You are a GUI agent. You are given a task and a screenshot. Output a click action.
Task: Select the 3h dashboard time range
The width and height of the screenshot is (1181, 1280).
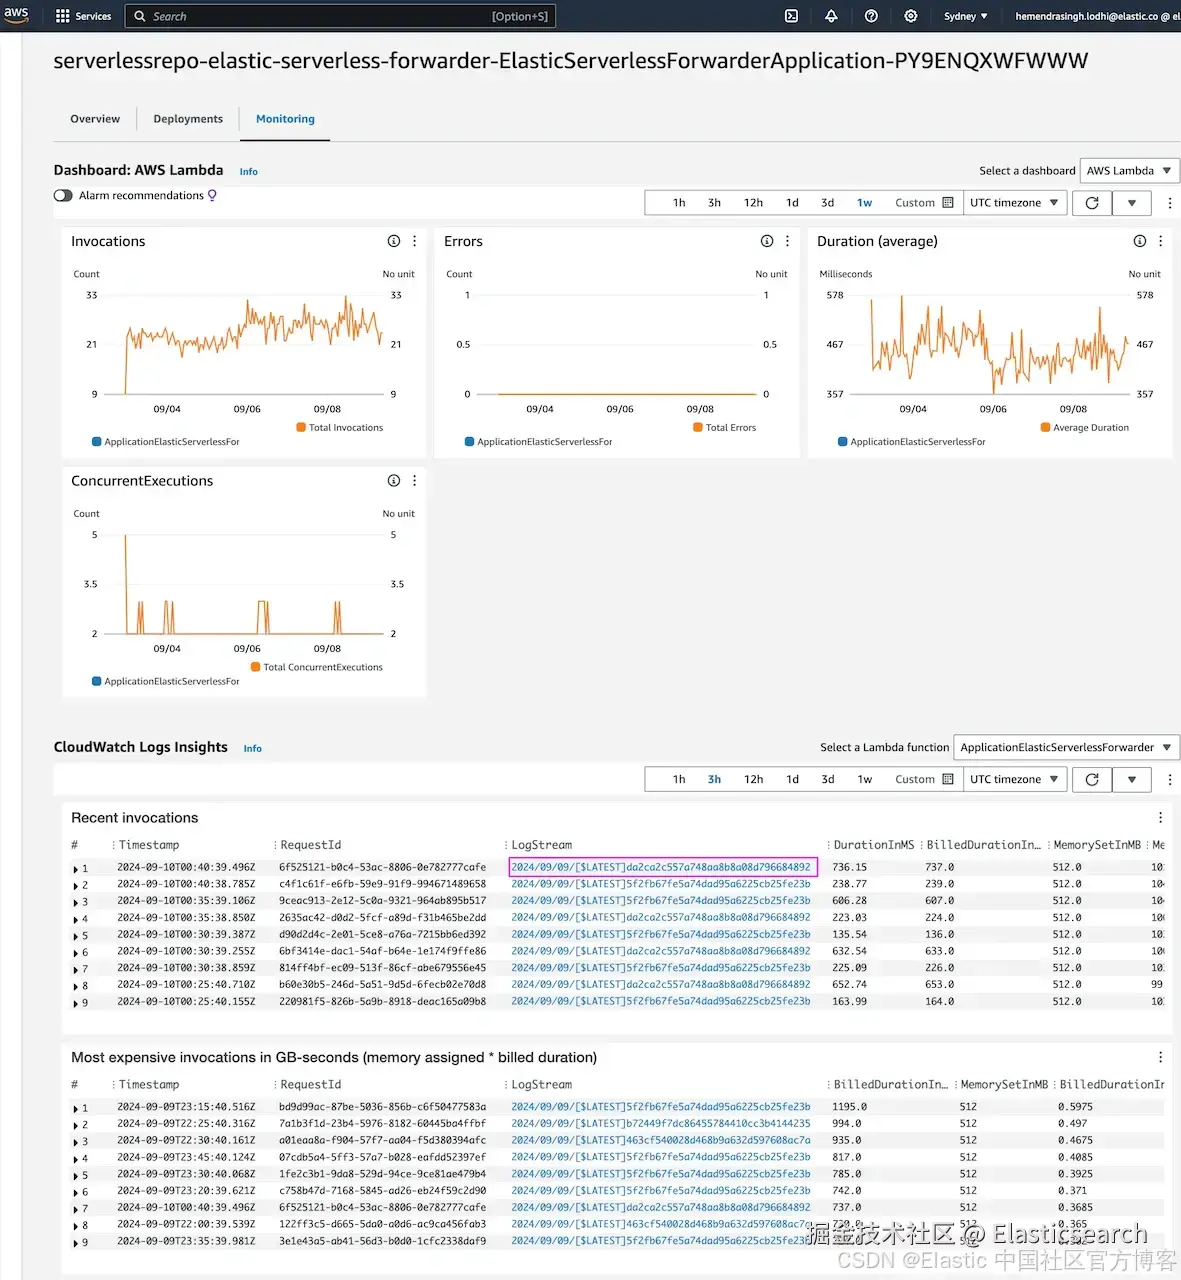coord(714,203)
